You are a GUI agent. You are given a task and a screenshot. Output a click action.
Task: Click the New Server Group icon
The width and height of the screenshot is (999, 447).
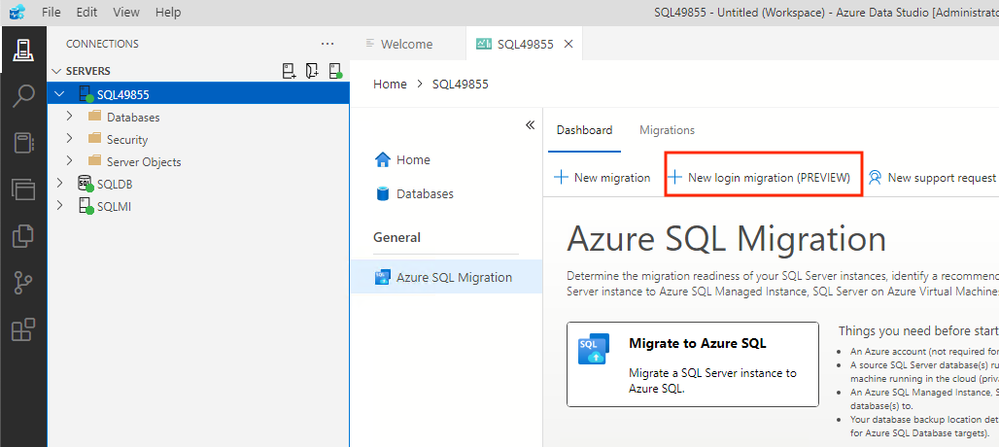[x=312, y=71]
